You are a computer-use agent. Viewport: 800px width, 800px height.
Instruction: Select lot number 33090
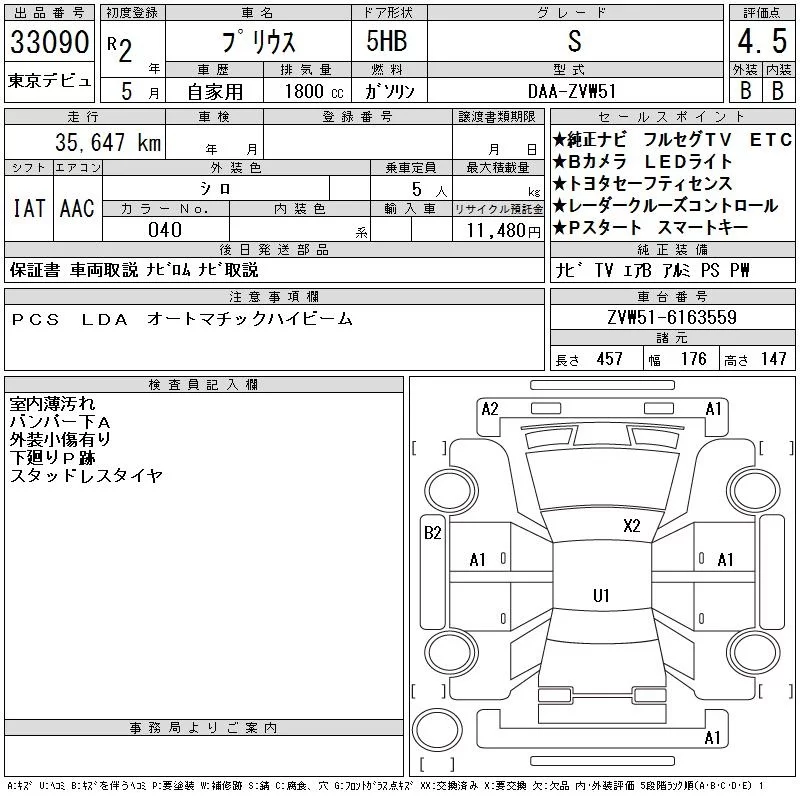[x=49, y=41]
